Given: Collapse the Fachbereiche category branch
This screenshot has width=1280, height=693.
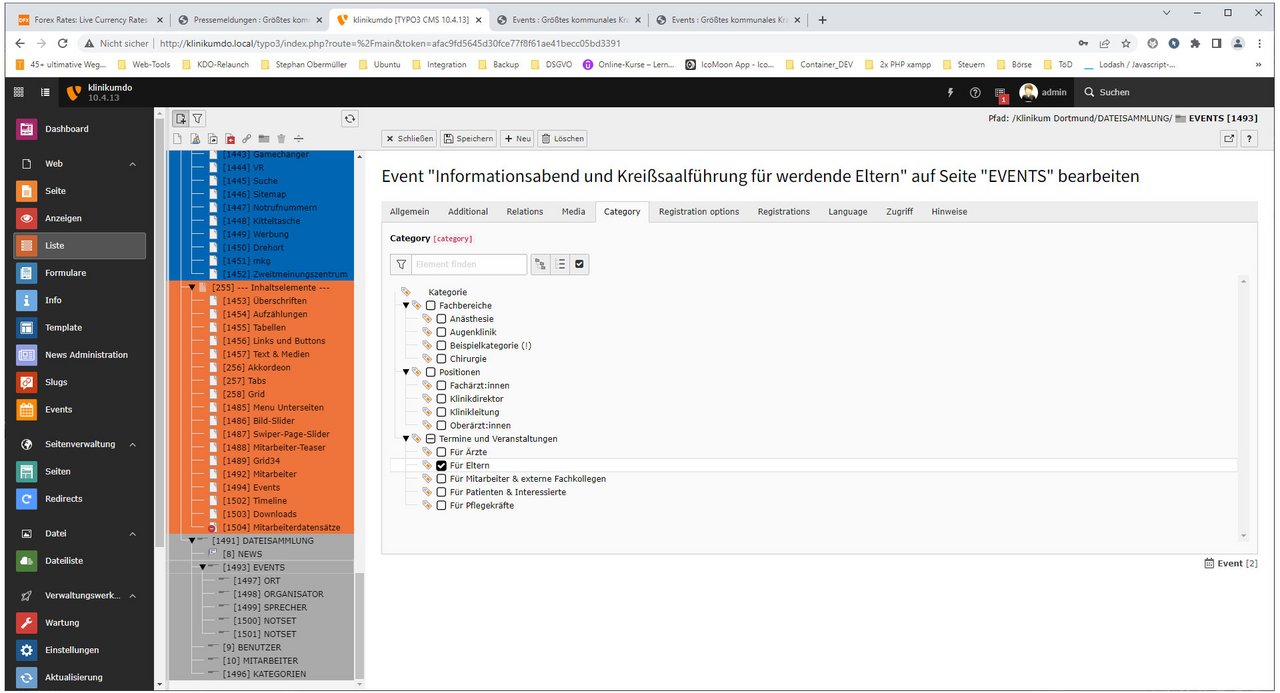Looking at the screenshot, I should 406,306.
